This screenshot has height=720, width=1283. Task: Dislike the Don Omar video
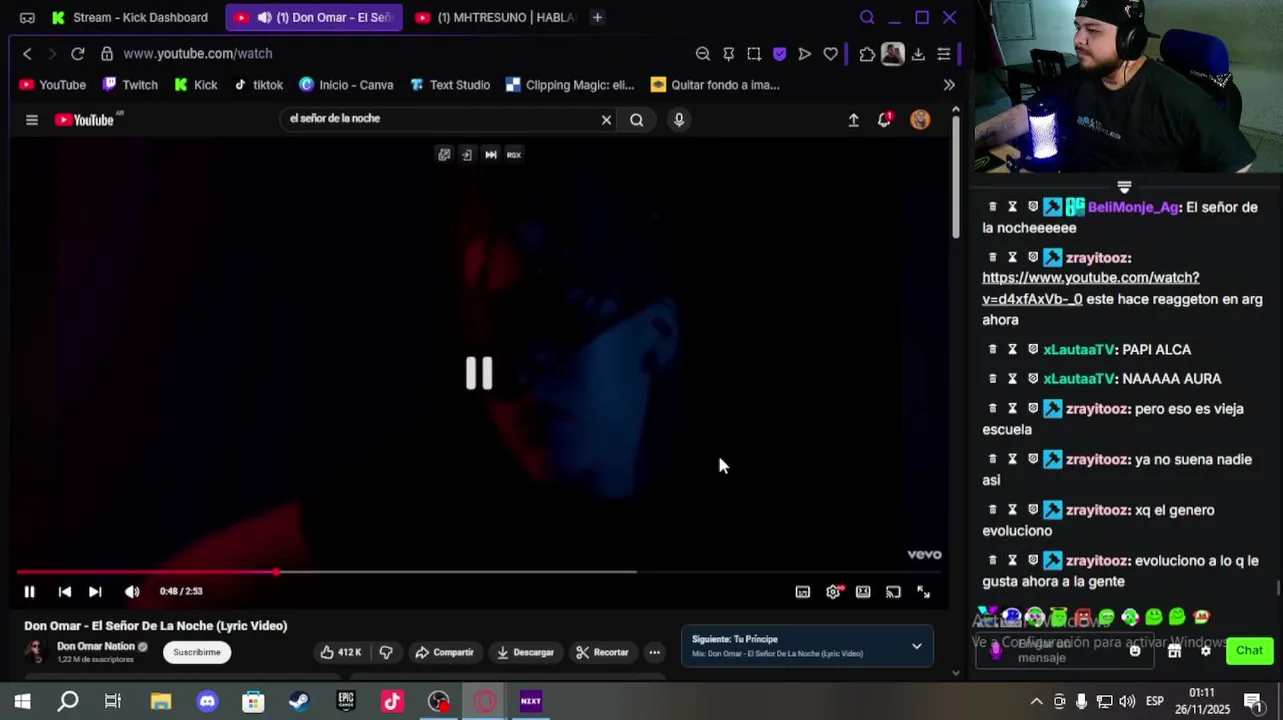pyautogui.click(x=386, y=652)
